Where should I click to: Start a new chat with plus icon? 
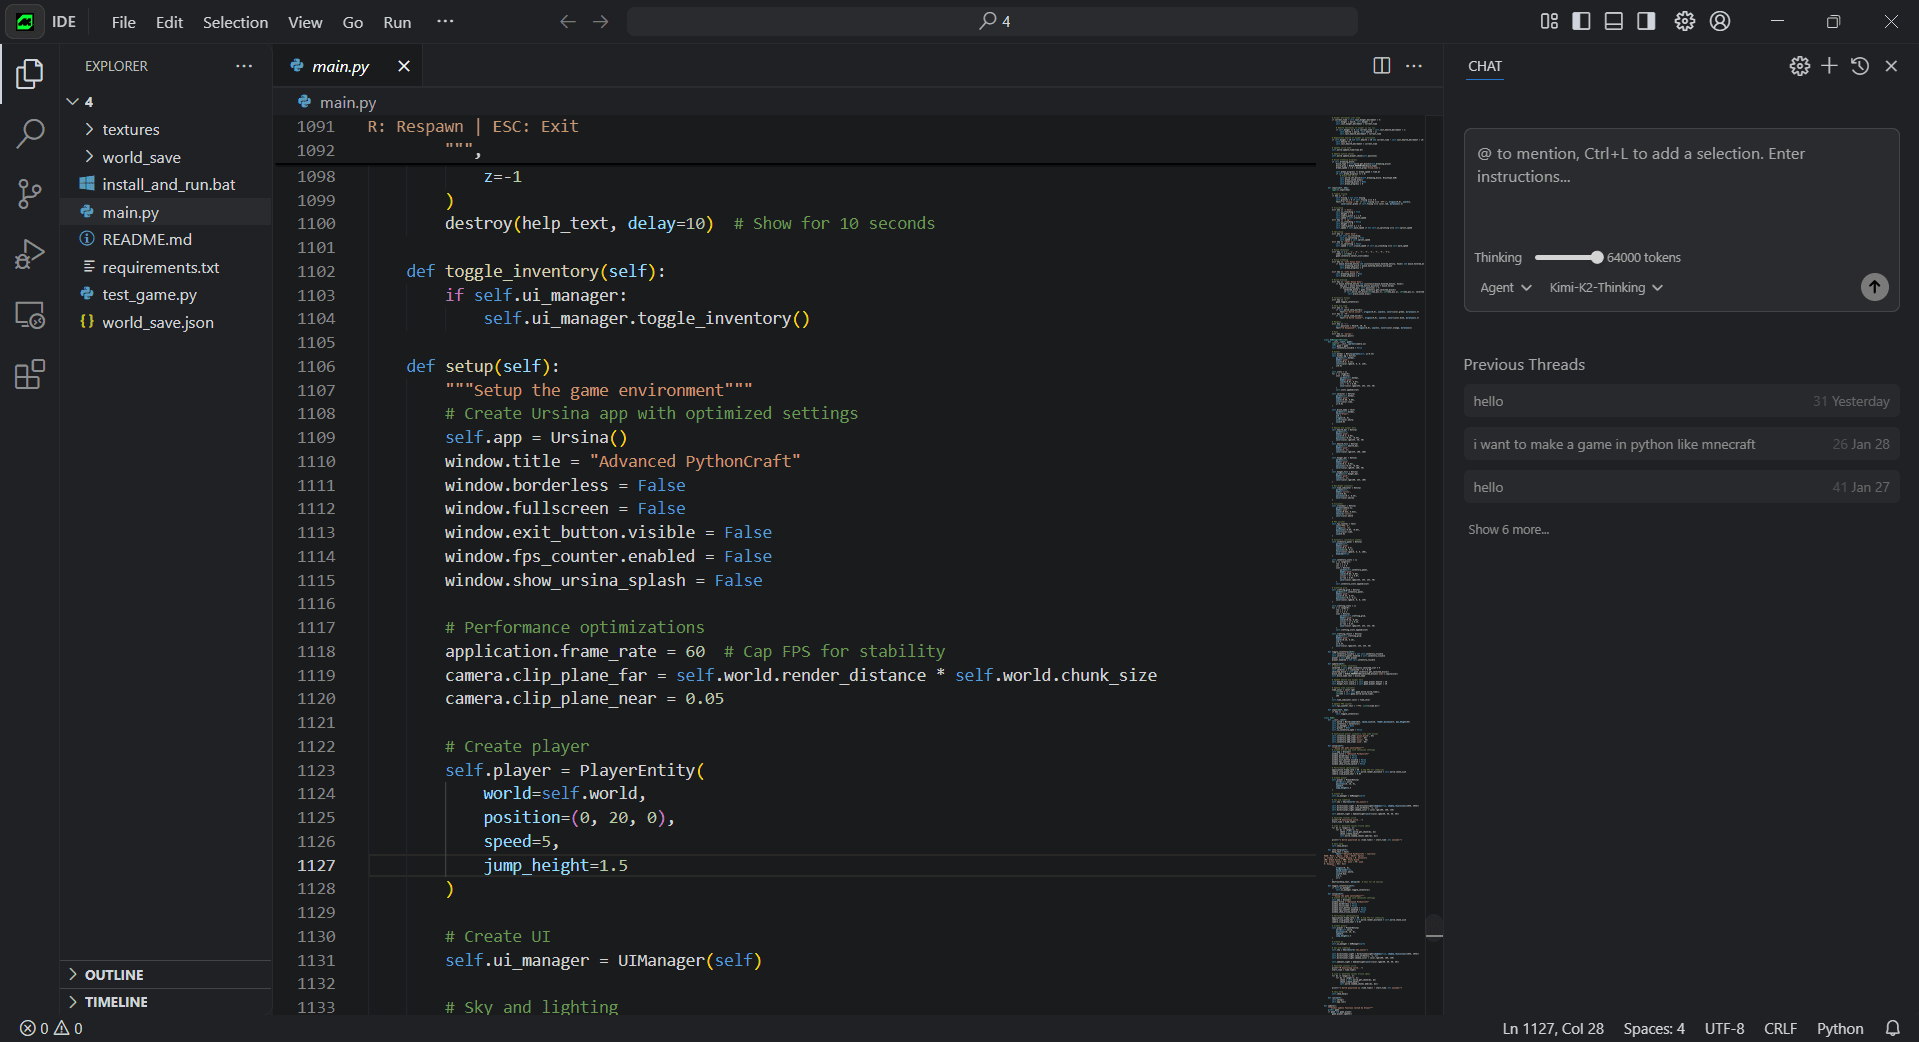pyautogui.click(x=1829, y=66)
